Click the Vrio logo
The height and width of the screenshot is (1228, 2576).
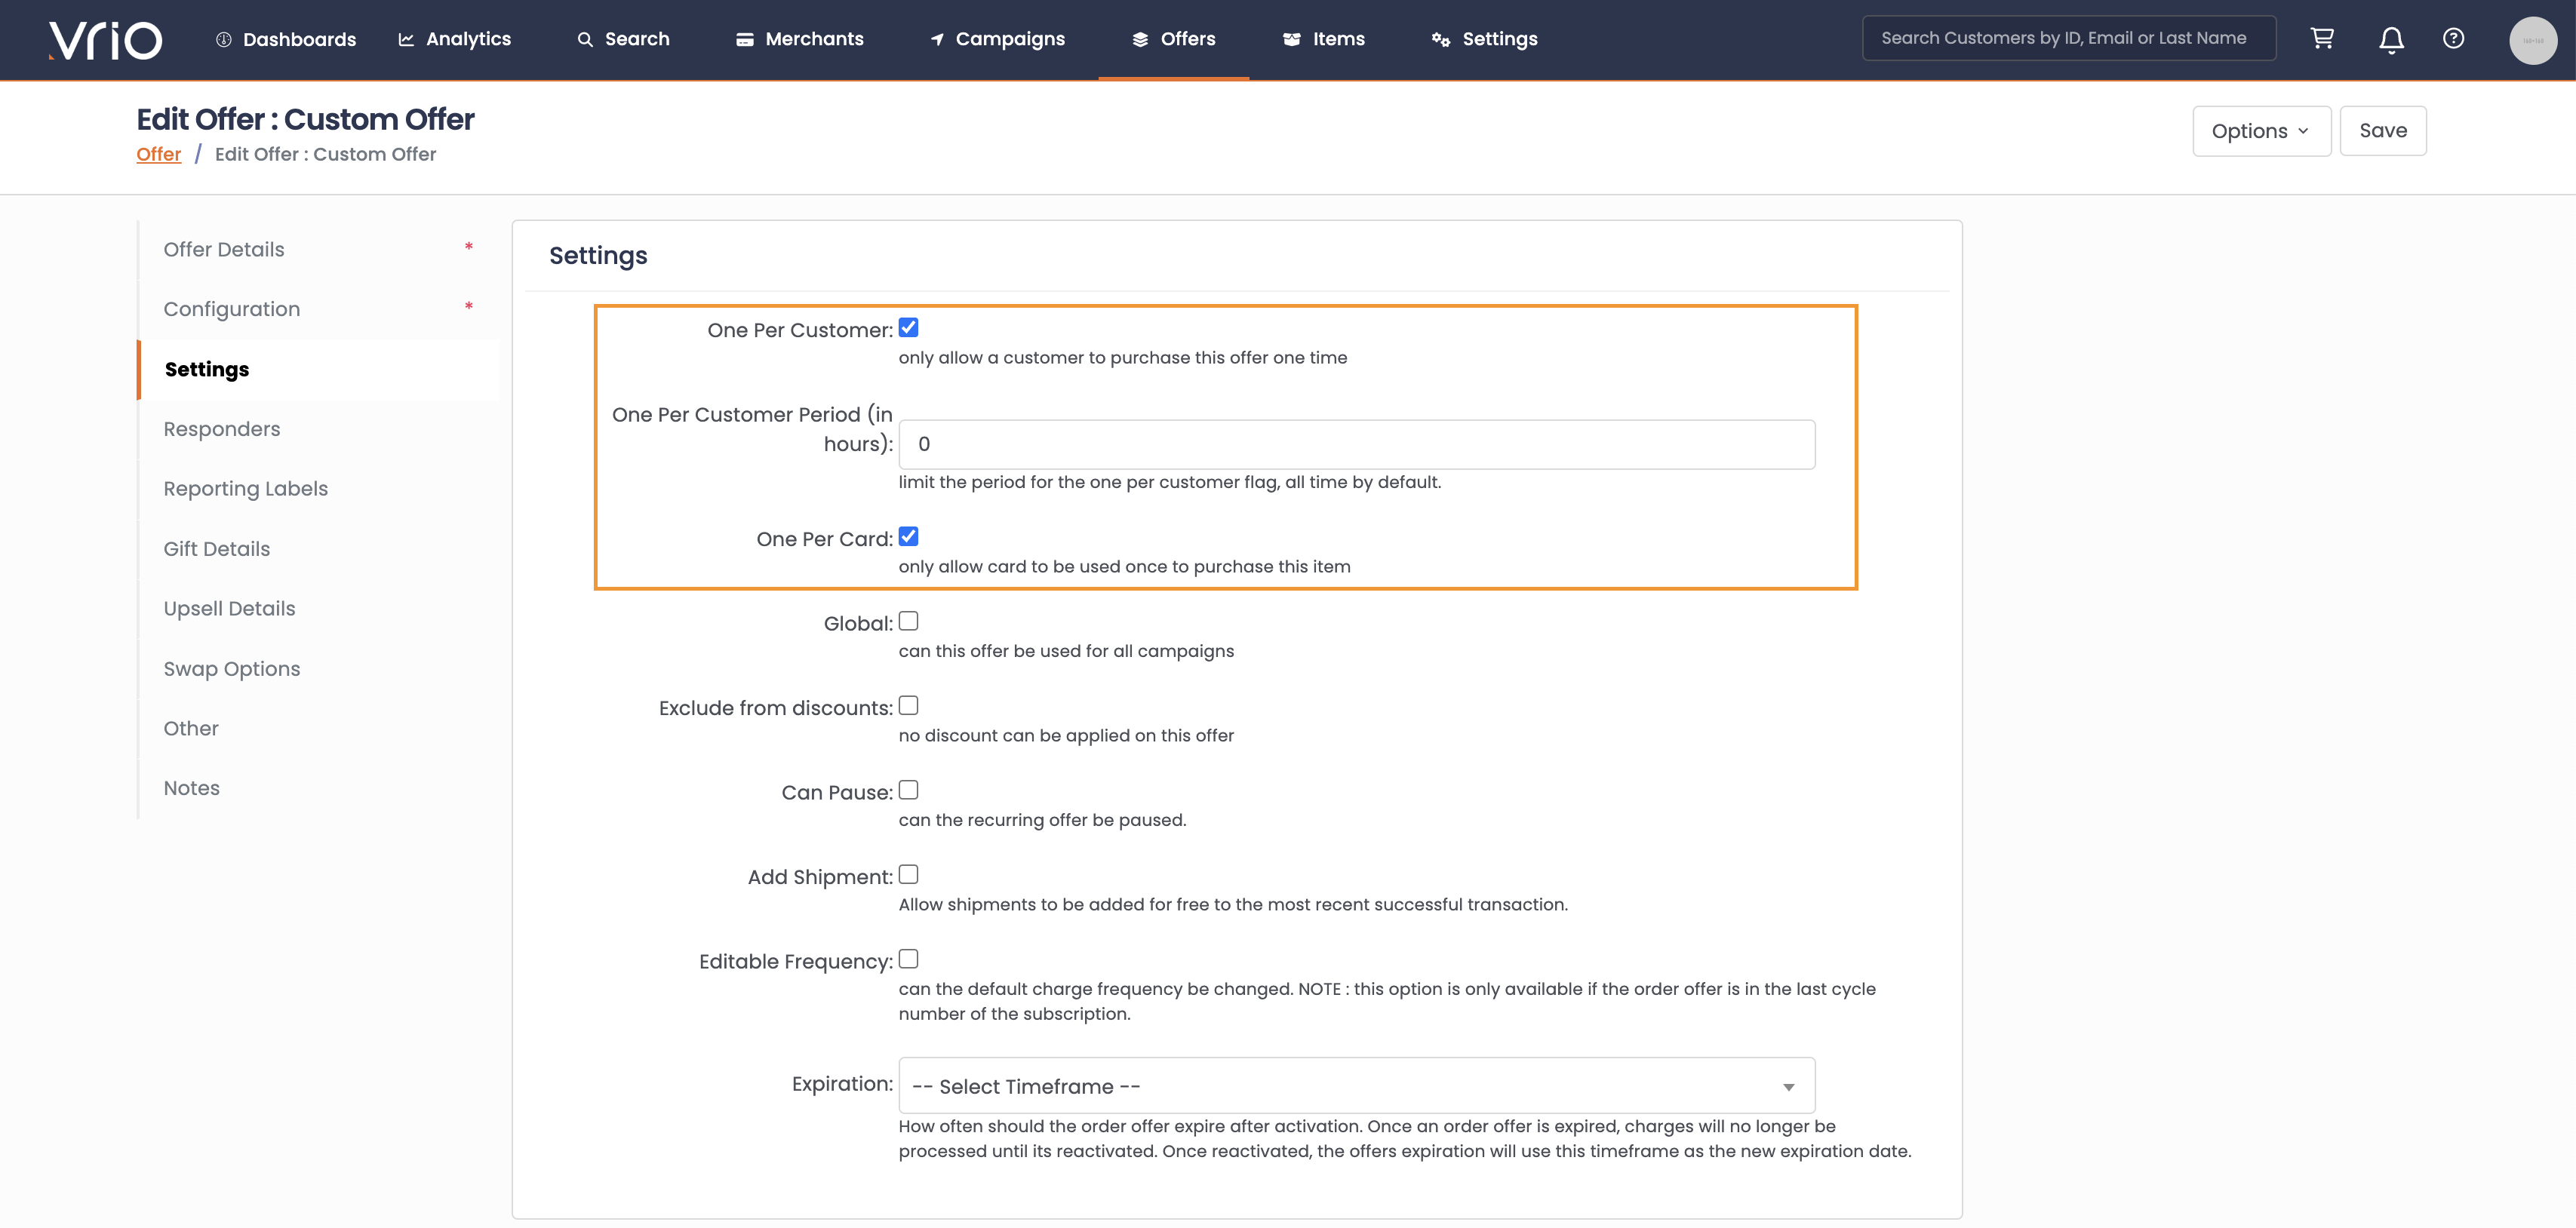(x=105, y=40)
